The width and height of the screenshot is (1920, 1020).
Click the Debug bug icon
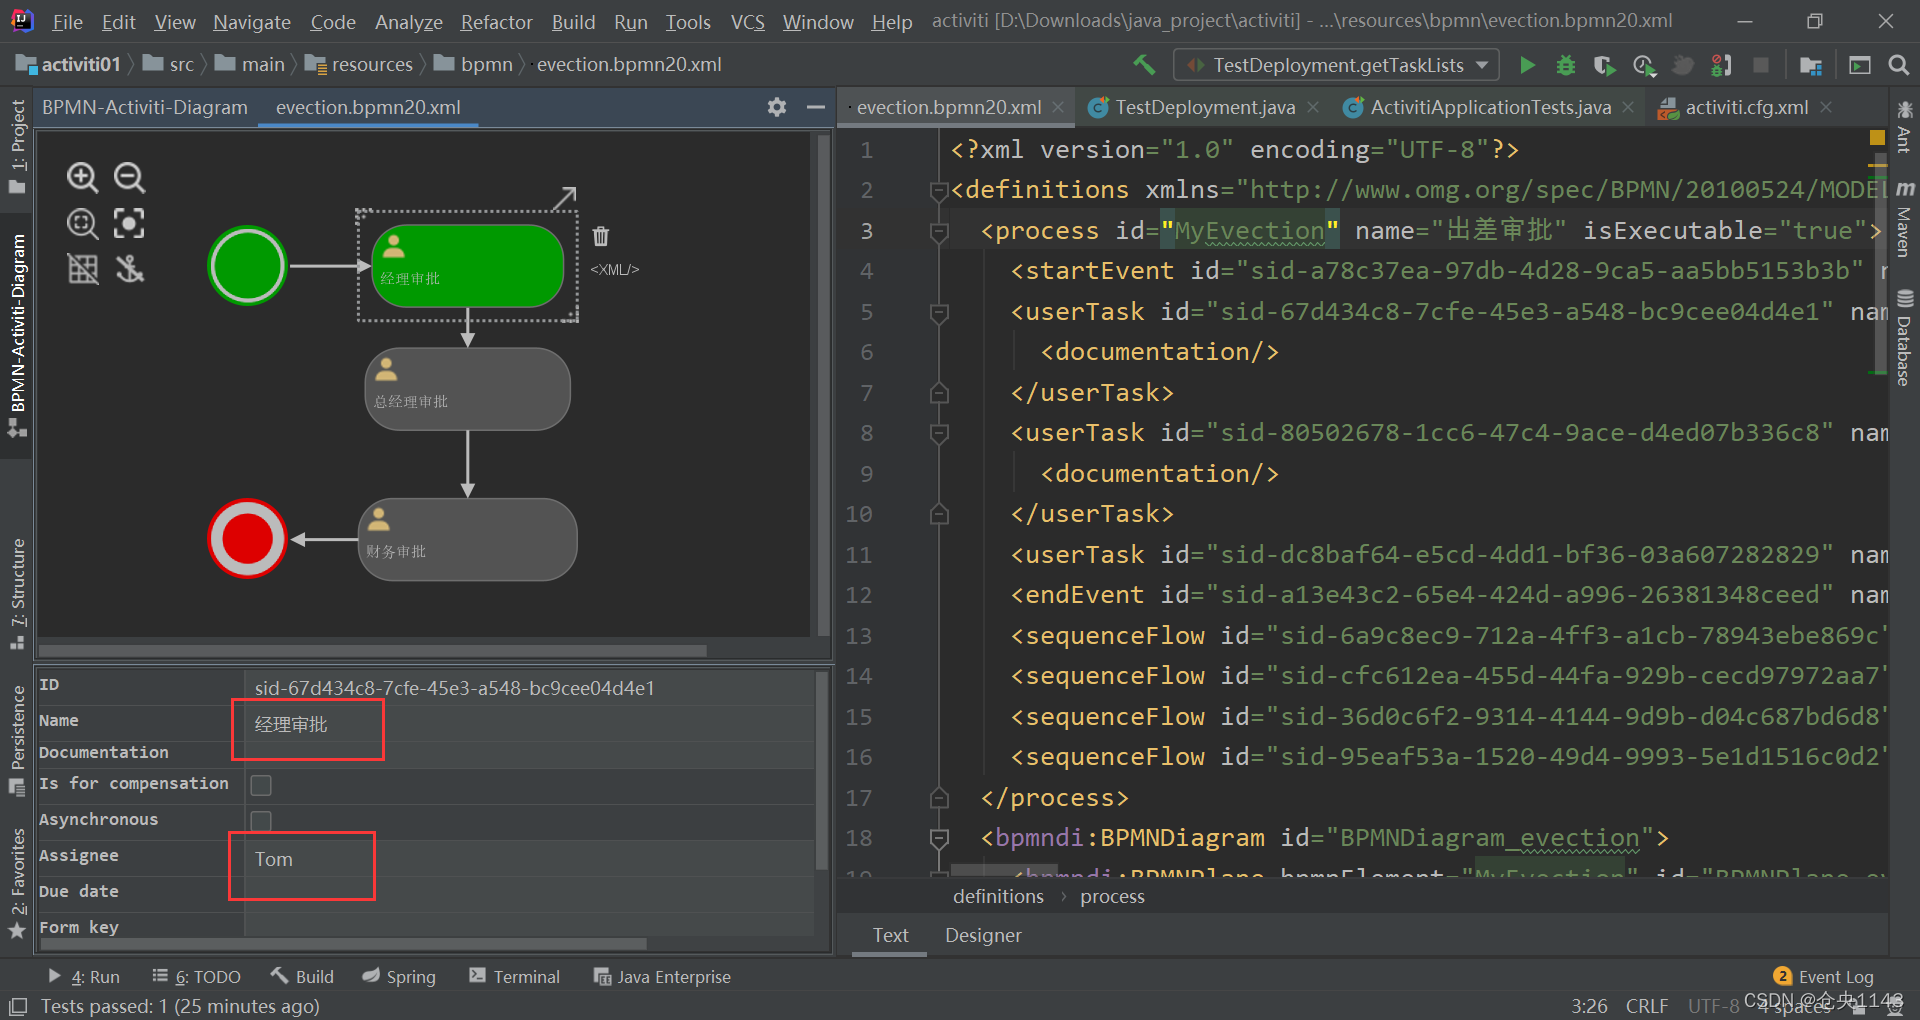[x=1566, y=65]
